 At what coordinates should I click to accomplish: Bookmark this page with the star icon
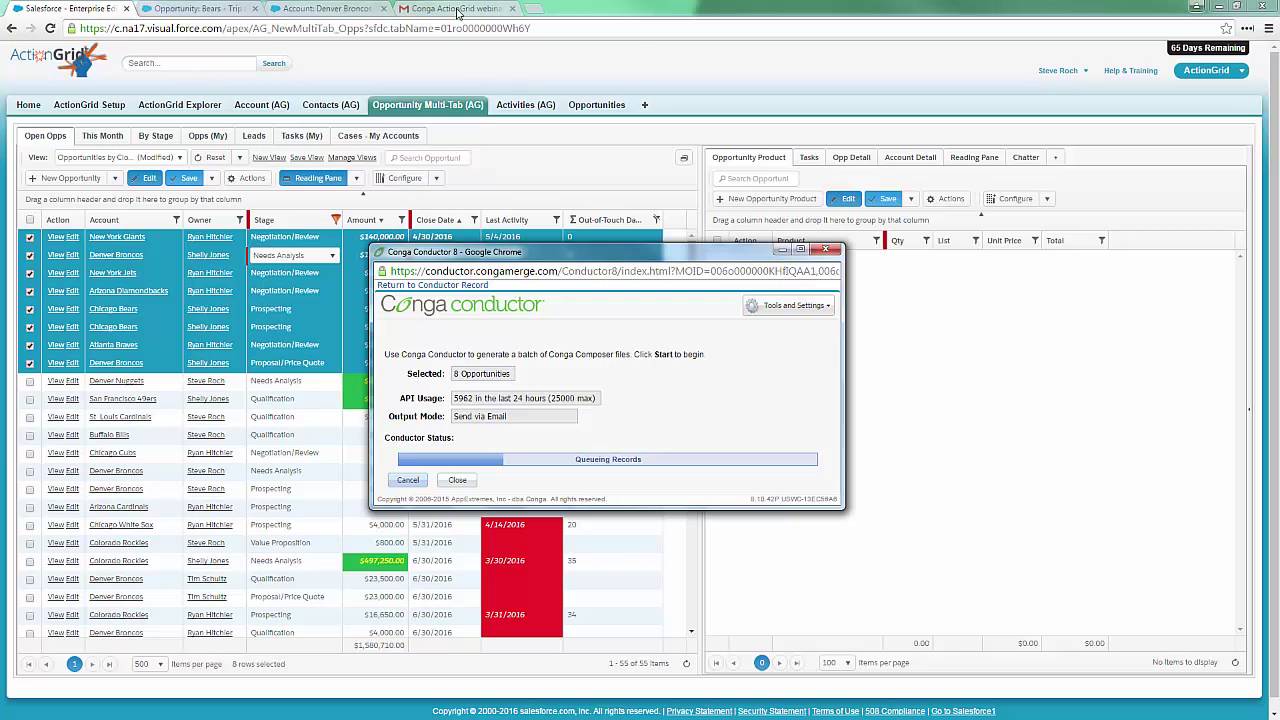coord(1226,28)
